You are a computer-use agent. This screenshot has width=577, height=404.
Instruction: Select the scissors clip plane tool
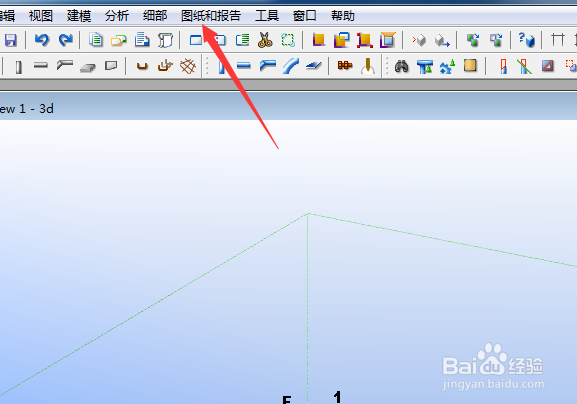(x=265, y=40)
